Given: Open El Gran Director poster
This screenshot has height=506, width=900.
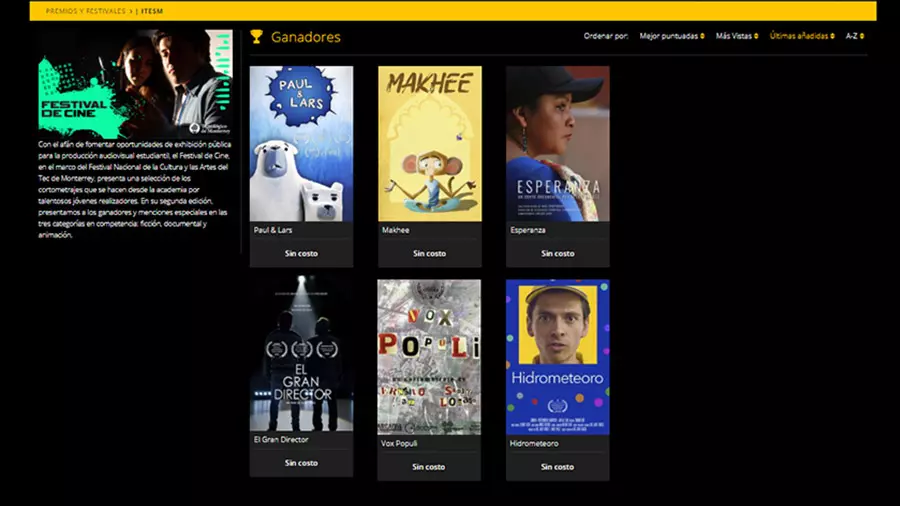Looking at the screenshot, I should click(x=301, y=353).
